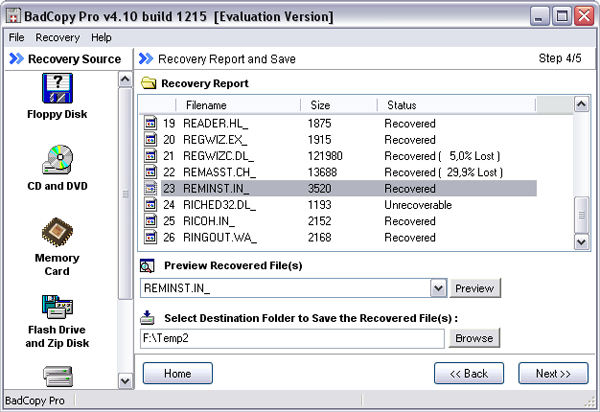Open the Recovery menu
Viewport: 600px width, 412px height.
57,37
